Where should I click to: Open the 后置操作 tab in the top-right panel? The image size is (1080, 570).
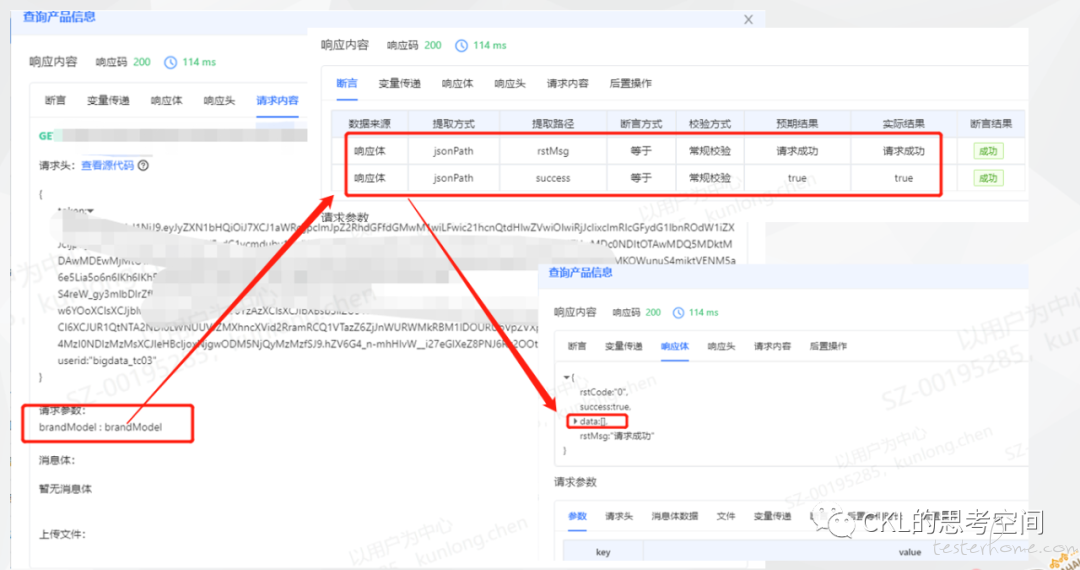(630, 83)
